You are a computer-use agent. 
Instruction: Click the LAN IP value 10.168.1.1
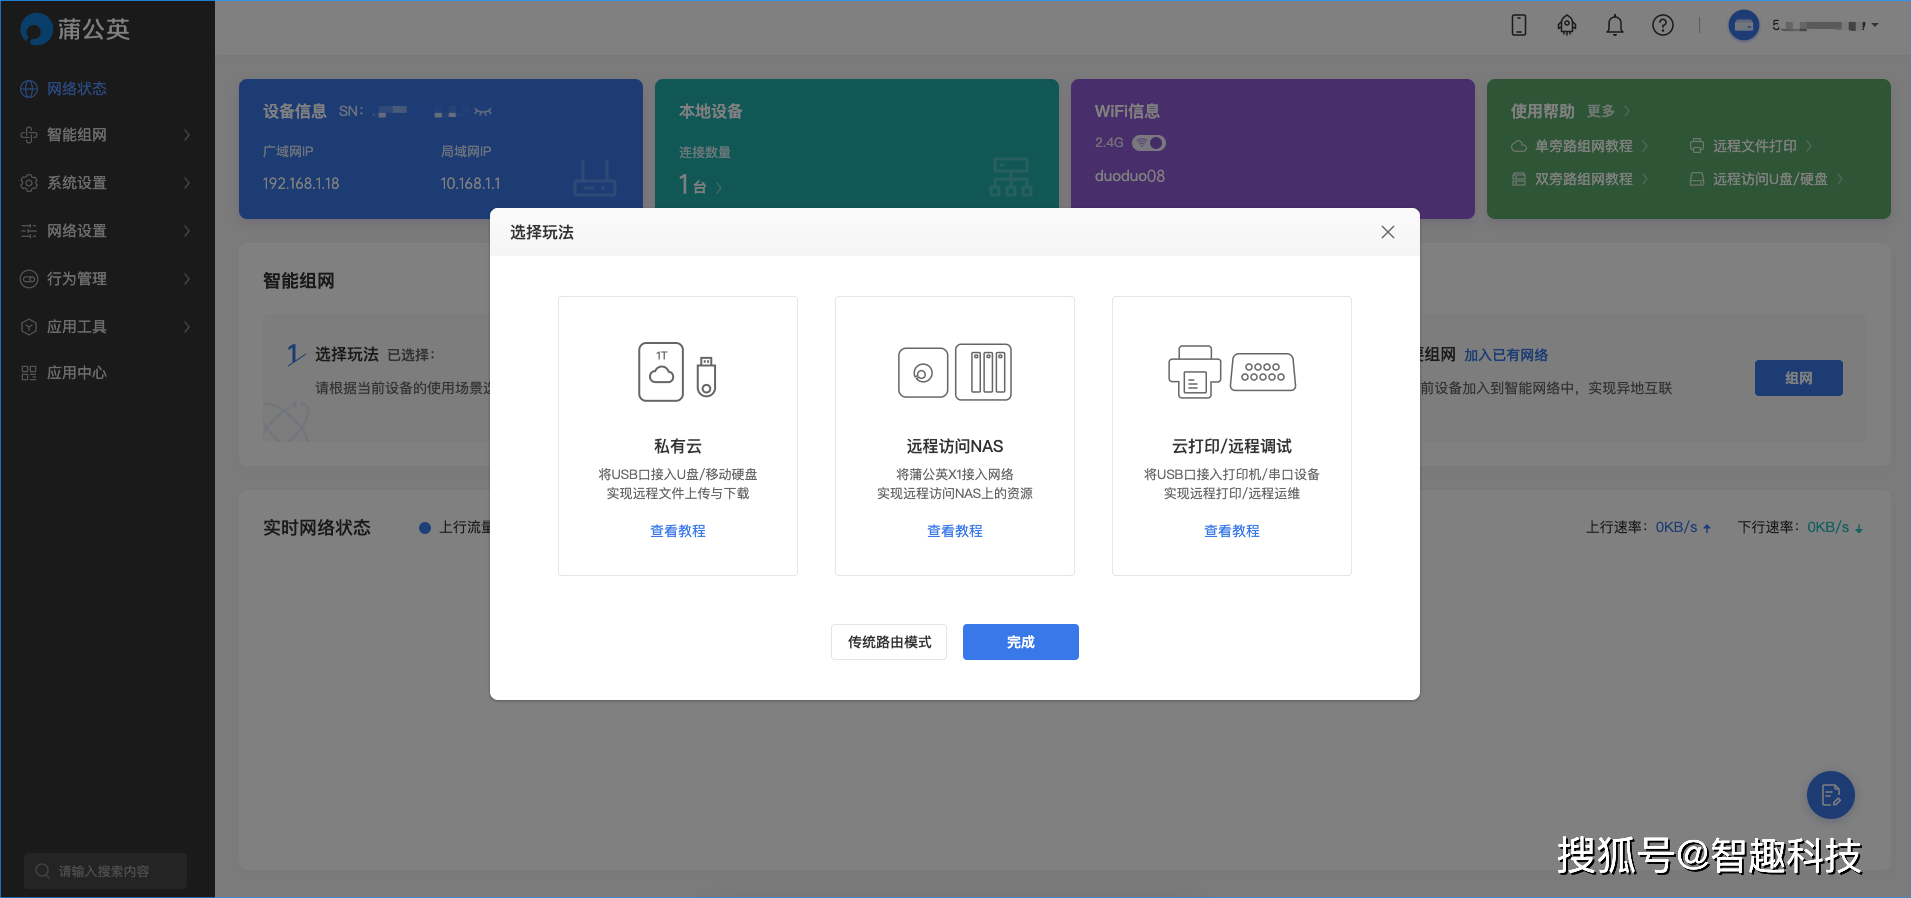click(471, 184)
